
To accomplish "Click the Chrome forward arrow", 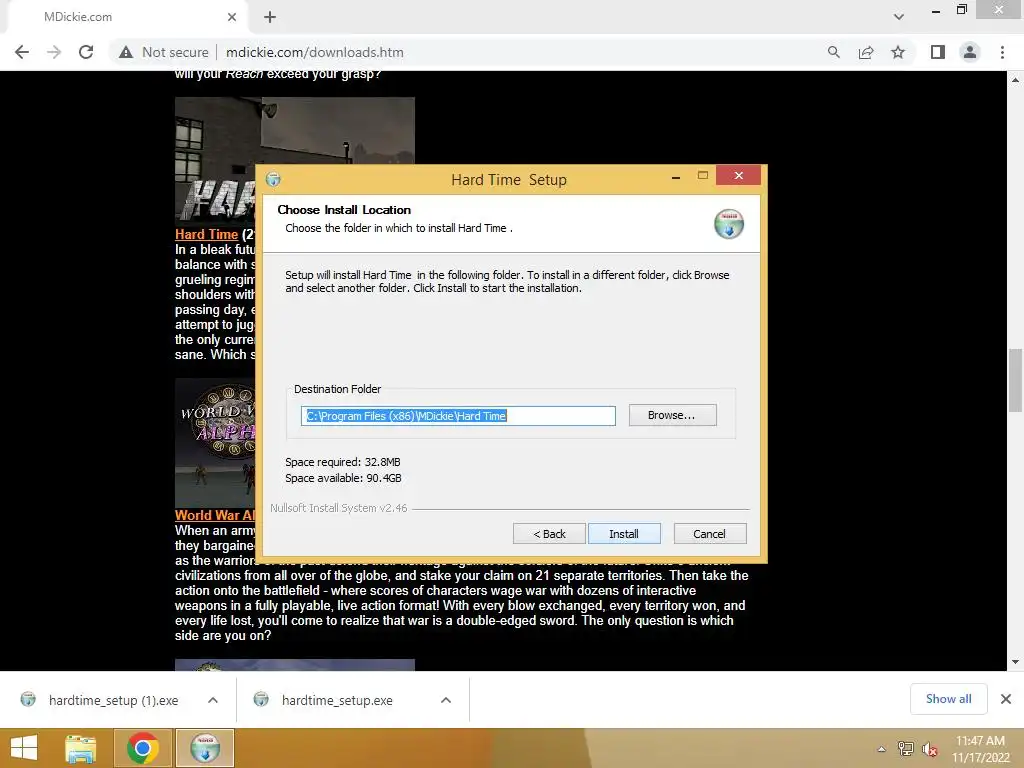I will pyautogui.click(x=54, y=52).
